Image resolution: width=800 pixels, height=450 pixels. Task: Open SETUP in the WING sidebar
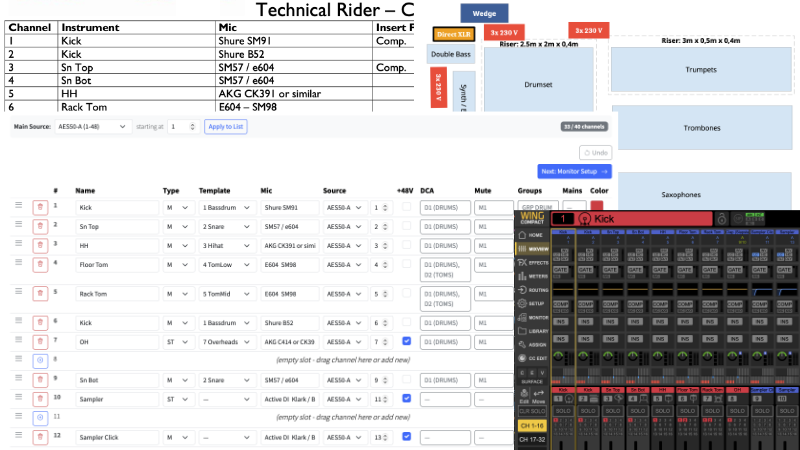[x=533, y=304]
